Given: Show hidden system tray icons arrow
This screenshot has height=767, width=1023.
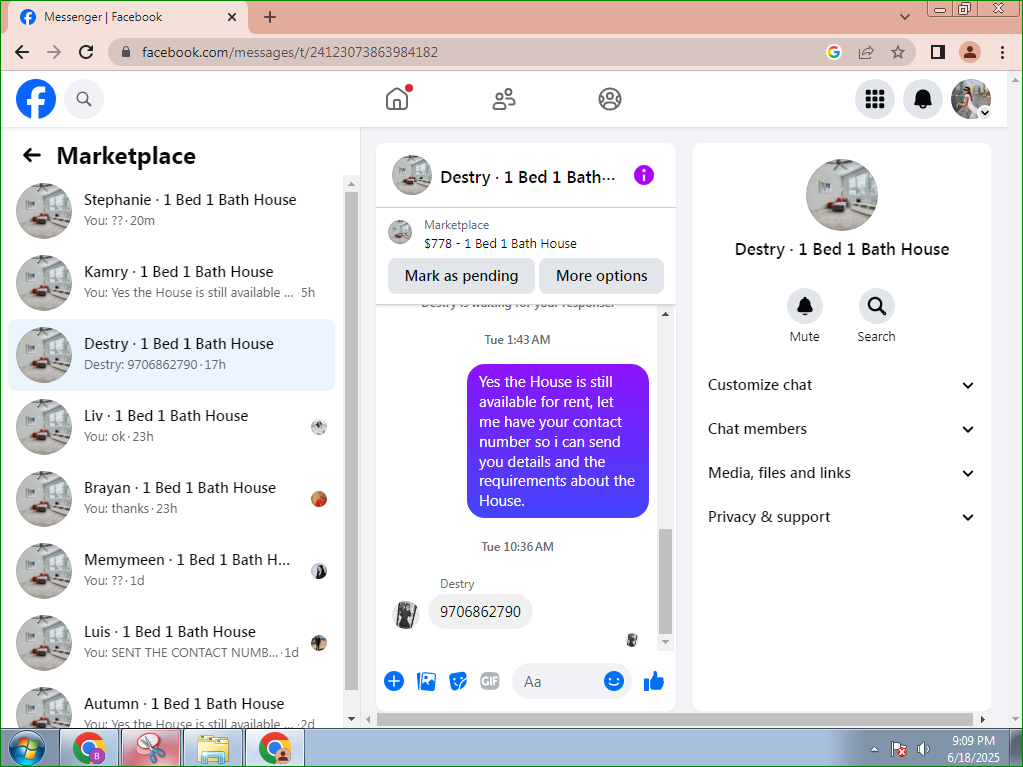Looking at the screenshot, I should 874,749.
